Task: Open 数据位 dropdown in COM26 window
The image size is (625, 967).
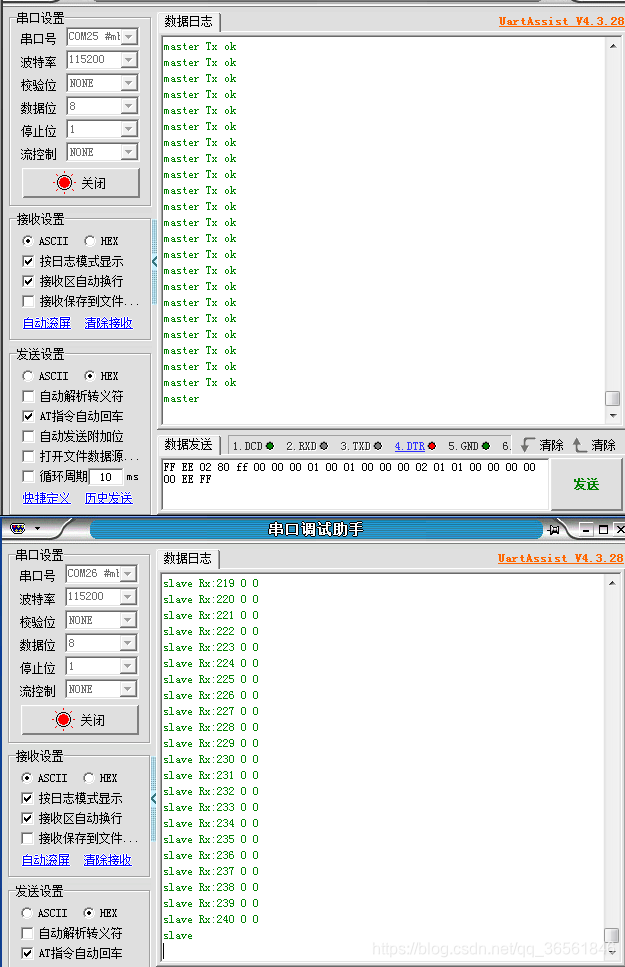Action: (x=127, y=643)
